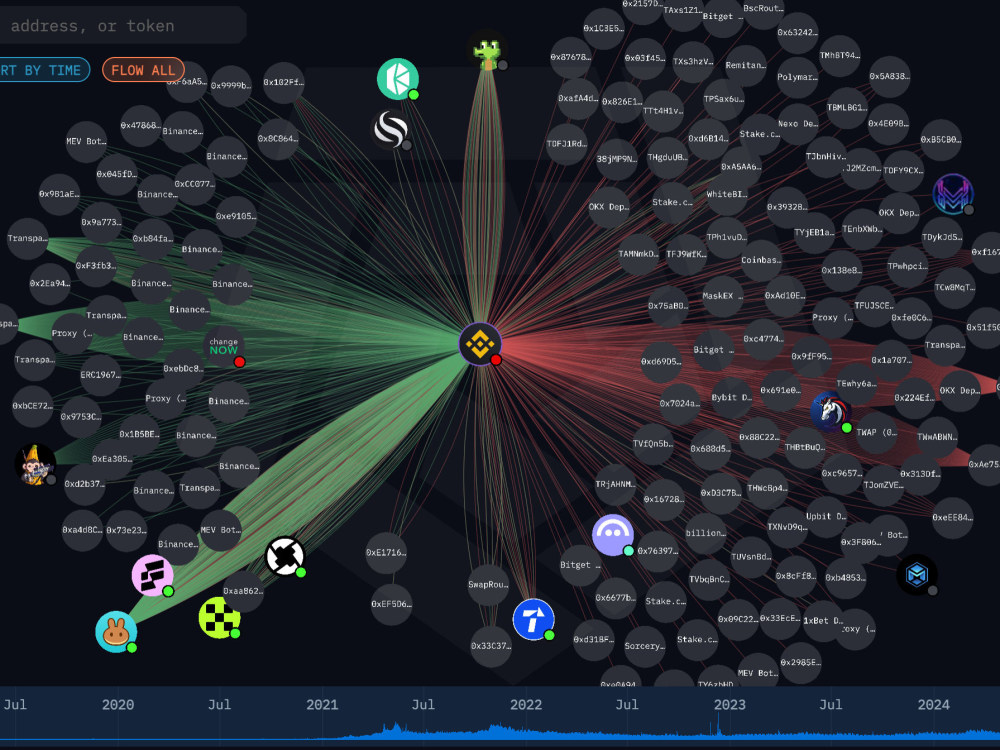Select the 0x1B5BE.. node
1000x750 pixels.
point(140,434)
